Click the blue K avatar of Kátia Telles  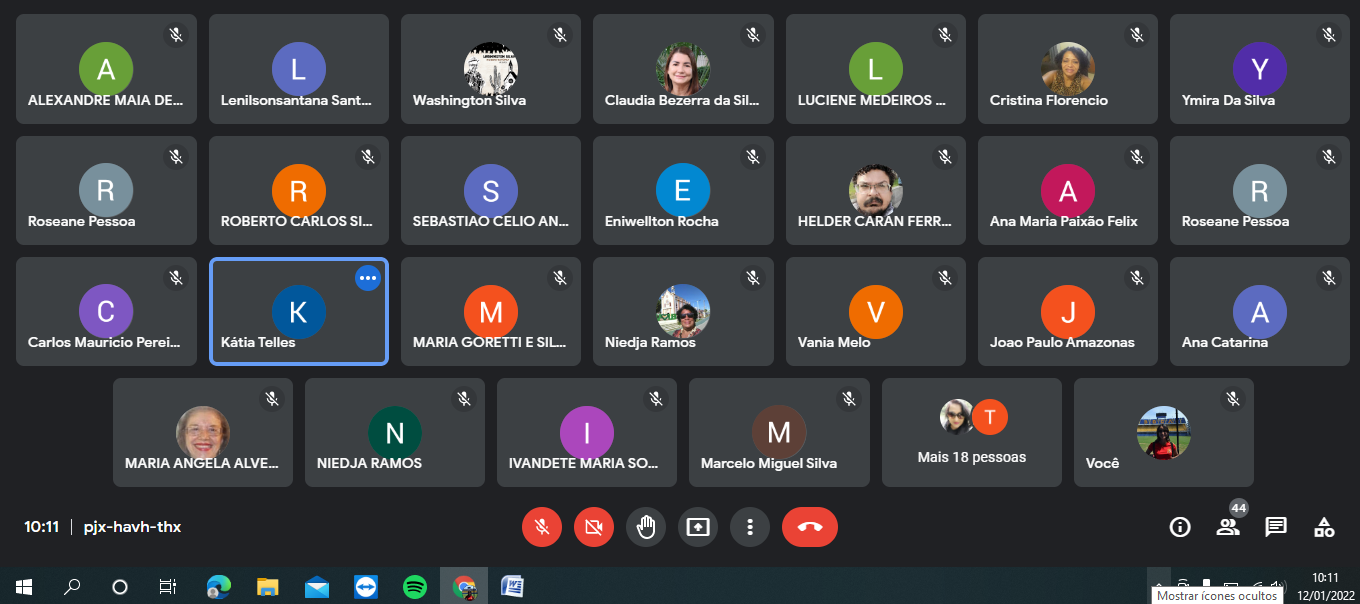click(x=298, y=311)
